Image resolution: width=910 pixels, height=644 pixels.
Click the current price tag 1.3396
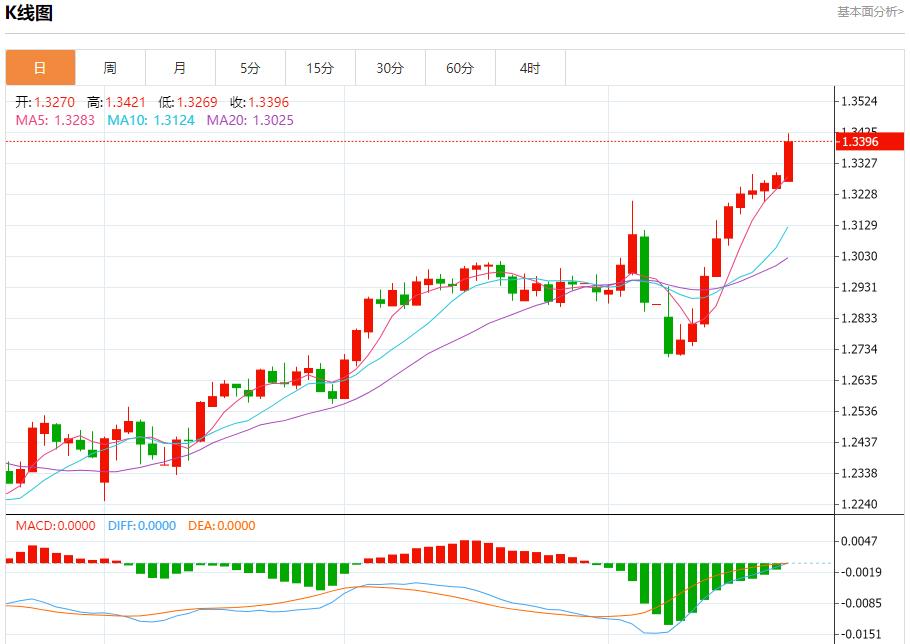(860, 143)
